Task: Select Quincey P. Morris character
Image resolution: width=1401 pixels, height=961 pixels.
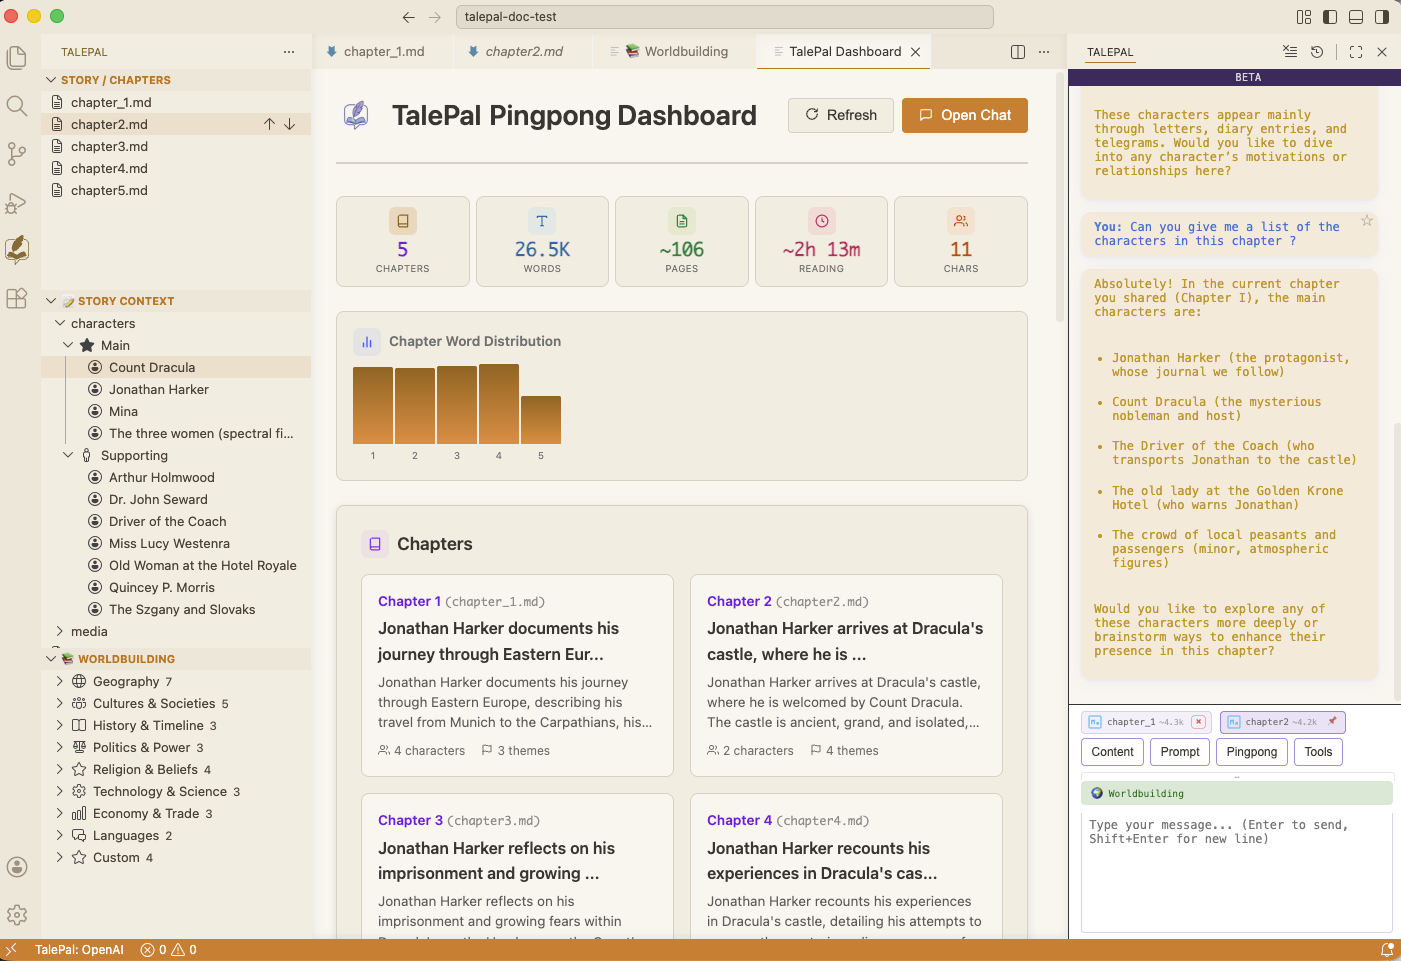Action: (x=176, y=587)
